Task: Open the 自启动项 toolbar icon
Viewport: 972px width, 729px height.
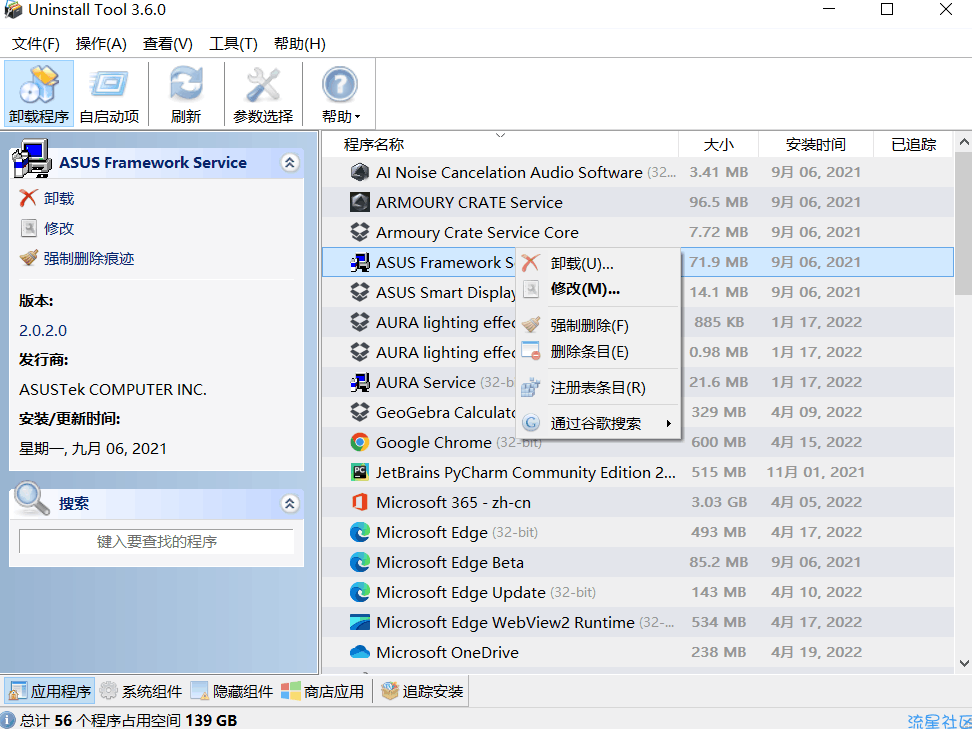Action: pyautogui.click(x=109, y=94)
